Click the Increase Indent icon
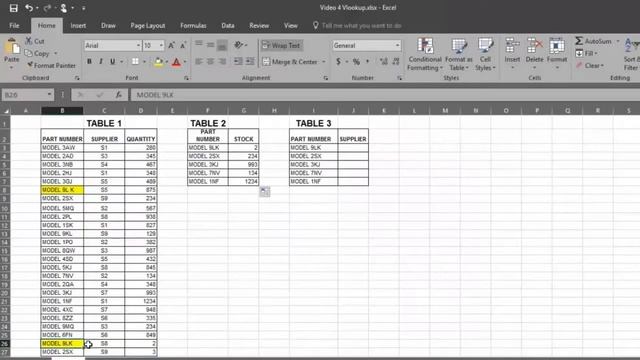This screenshot has width=640, height=360. click(250, 62)
